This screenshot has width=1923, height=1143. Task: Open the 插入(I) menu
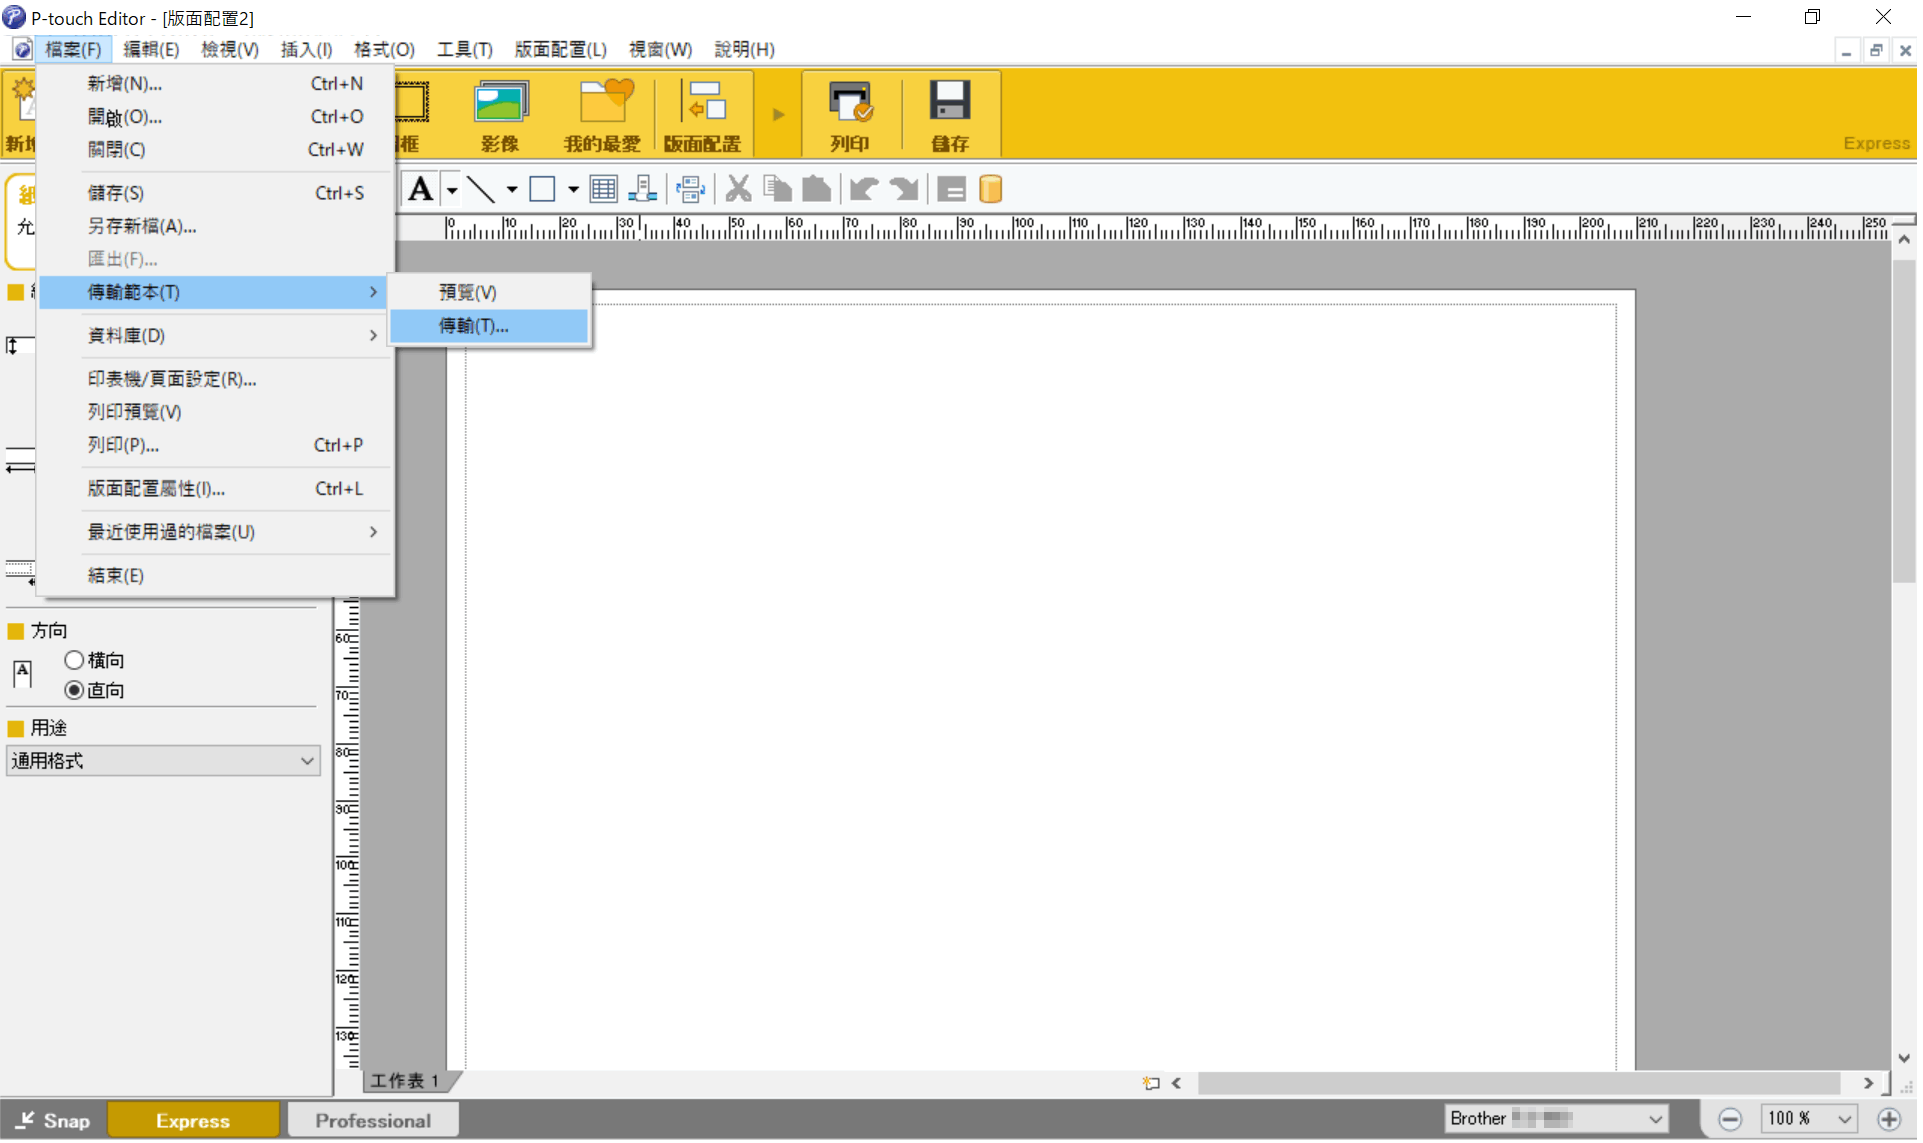tap(307, 49)
